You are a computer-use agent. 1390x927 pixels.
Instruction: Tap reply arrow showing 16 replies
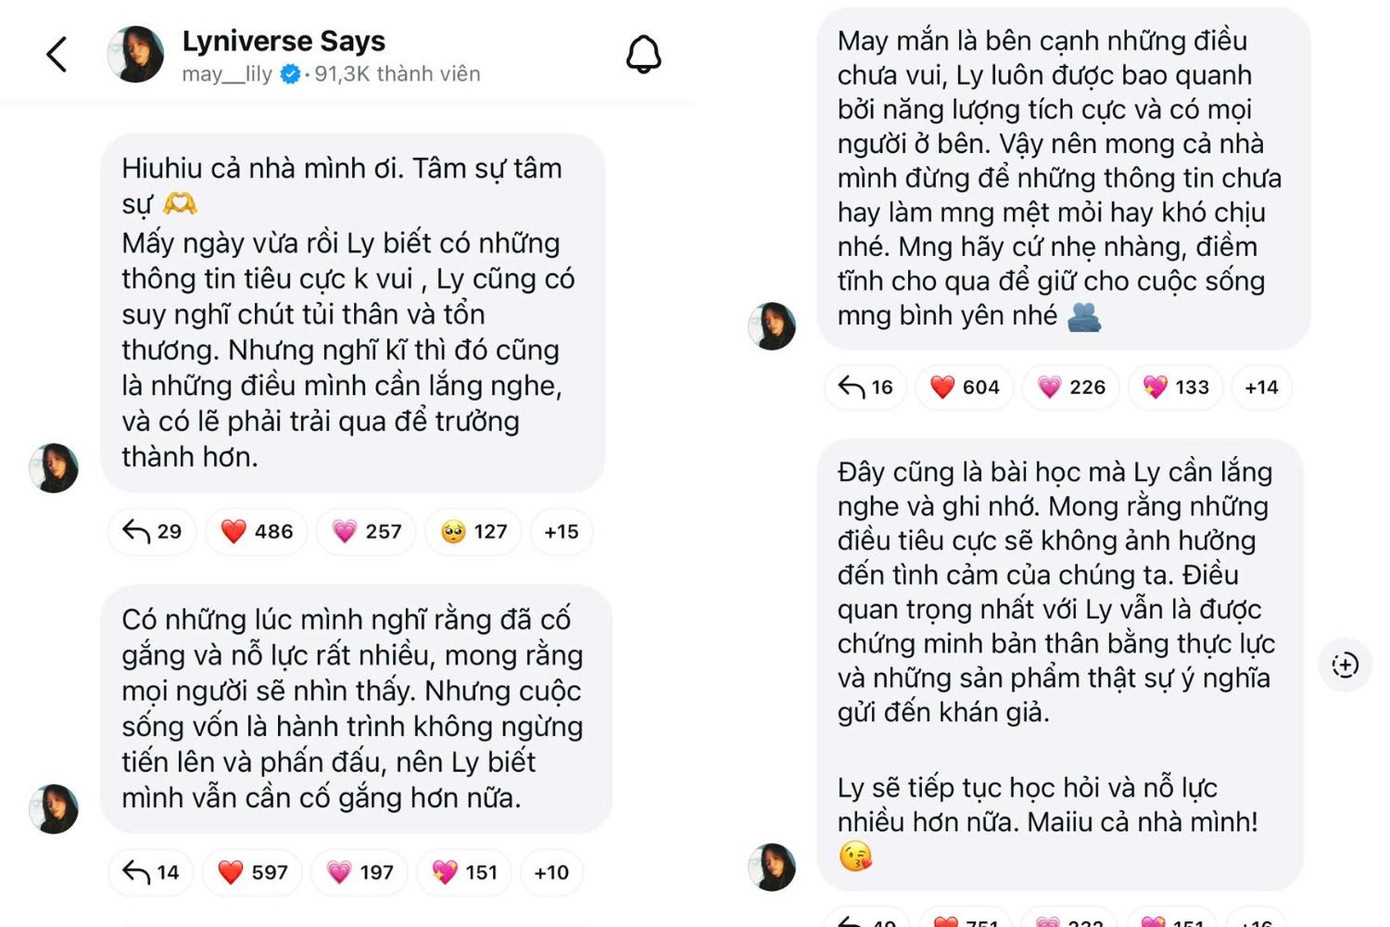(866, 387)
